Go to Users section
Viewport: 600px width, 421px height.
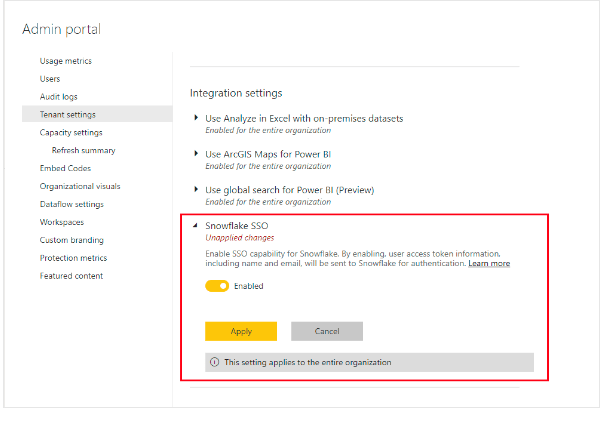[50, 79]
